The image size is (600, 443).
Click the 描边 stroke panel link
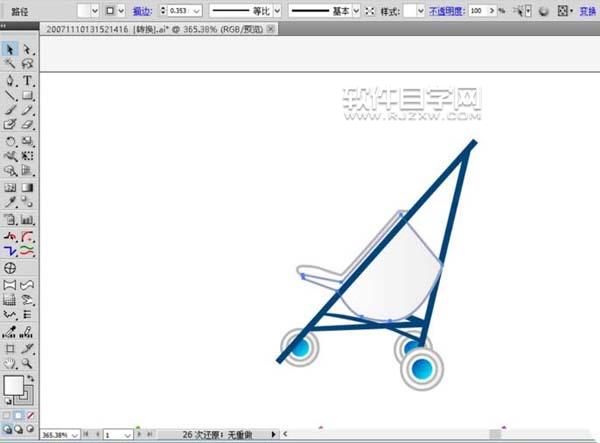tap(142, 10)
